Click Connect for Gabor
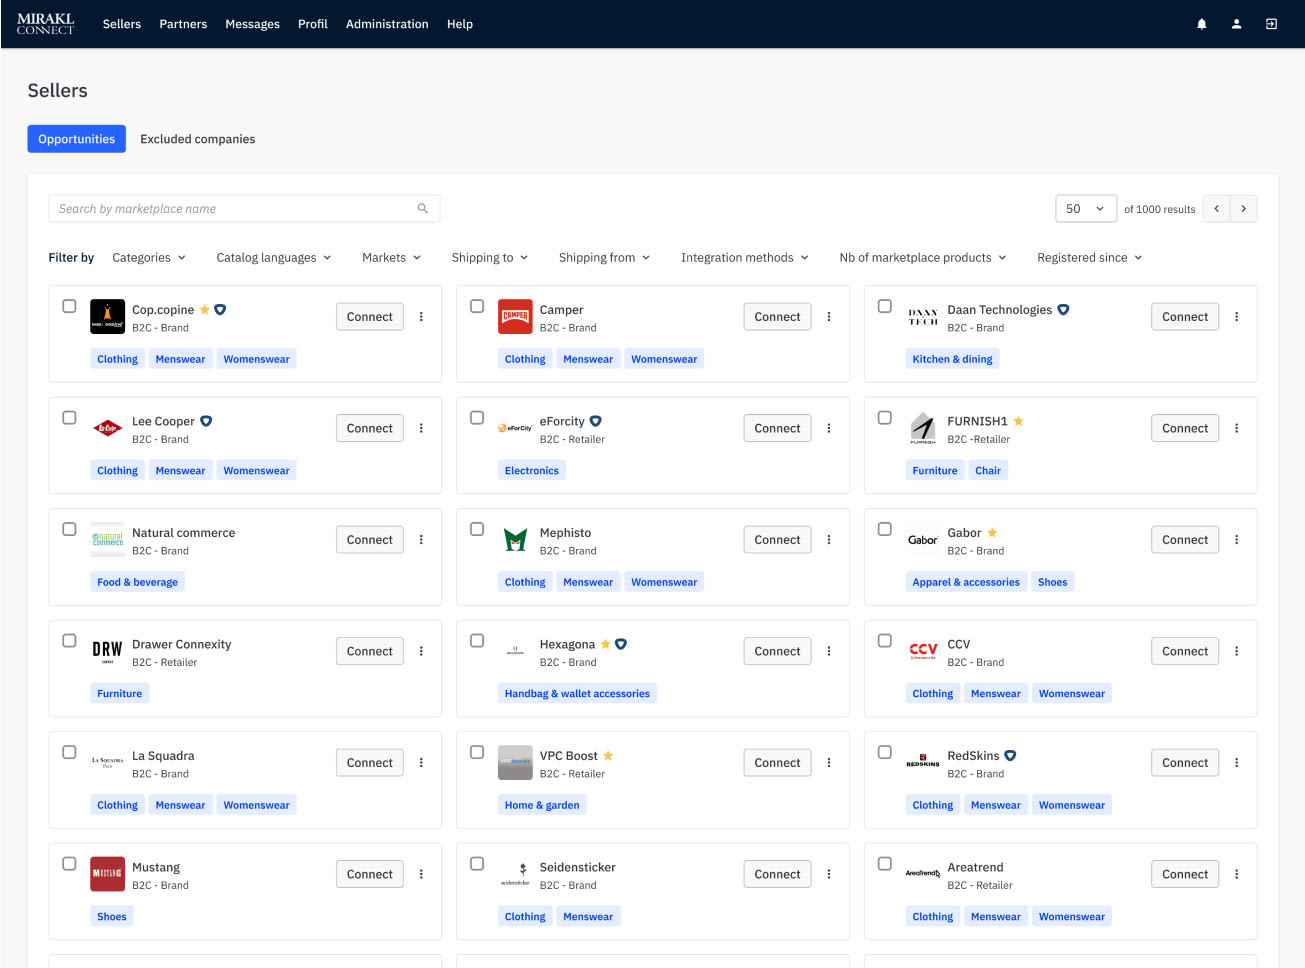Image resolution: width=1305 pixels, height=968 pixels. click(1185, 540)
